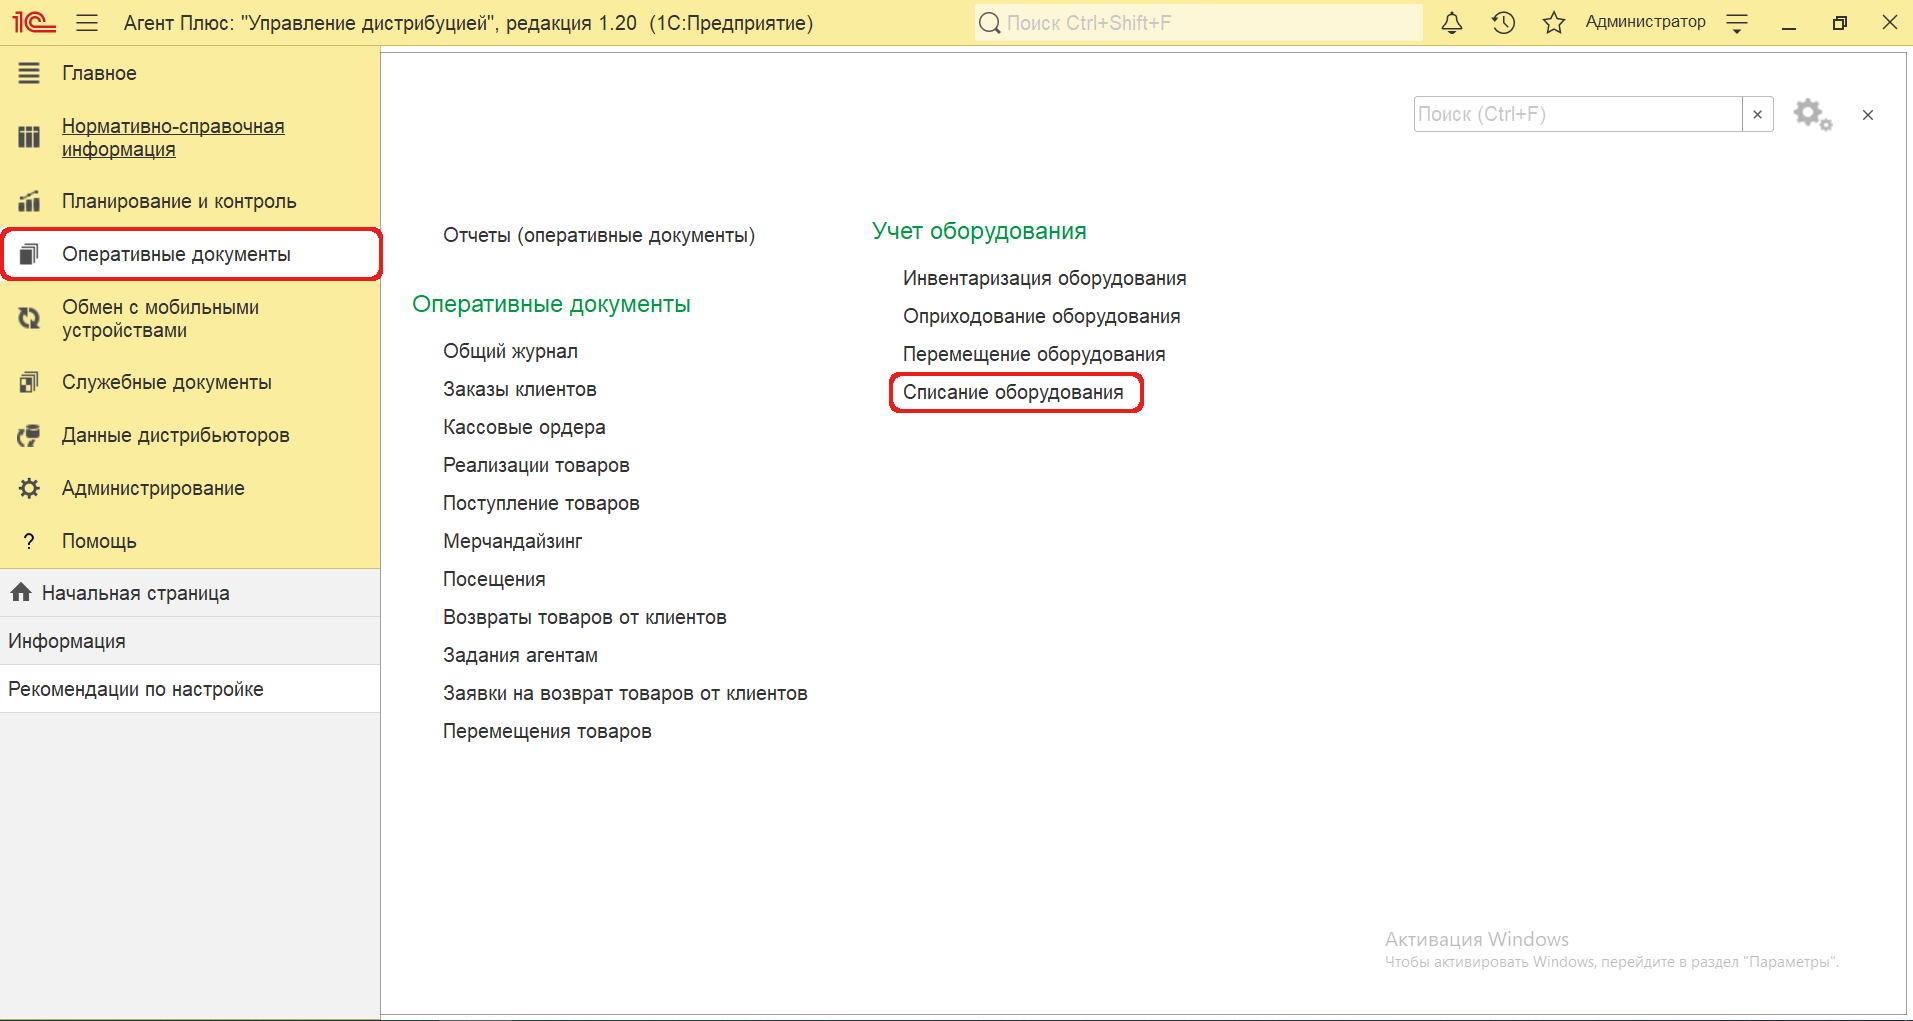Close the section menu panel
The height and width of the screenshot is (1021, 1913).
[1867, 115]
